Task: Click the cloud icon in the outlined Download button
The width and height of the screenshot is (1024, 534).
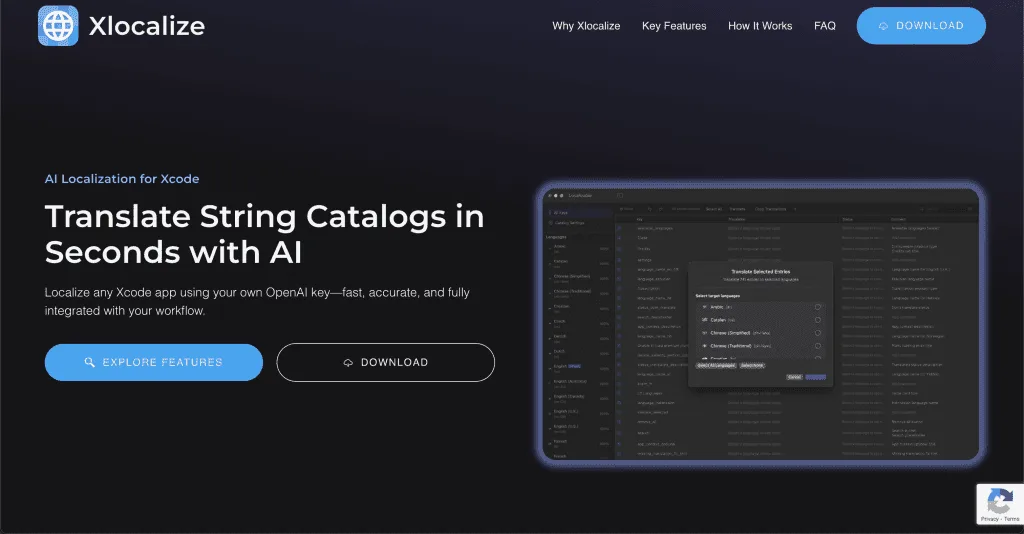Action: pyautogui.click(x=348, y=362)
